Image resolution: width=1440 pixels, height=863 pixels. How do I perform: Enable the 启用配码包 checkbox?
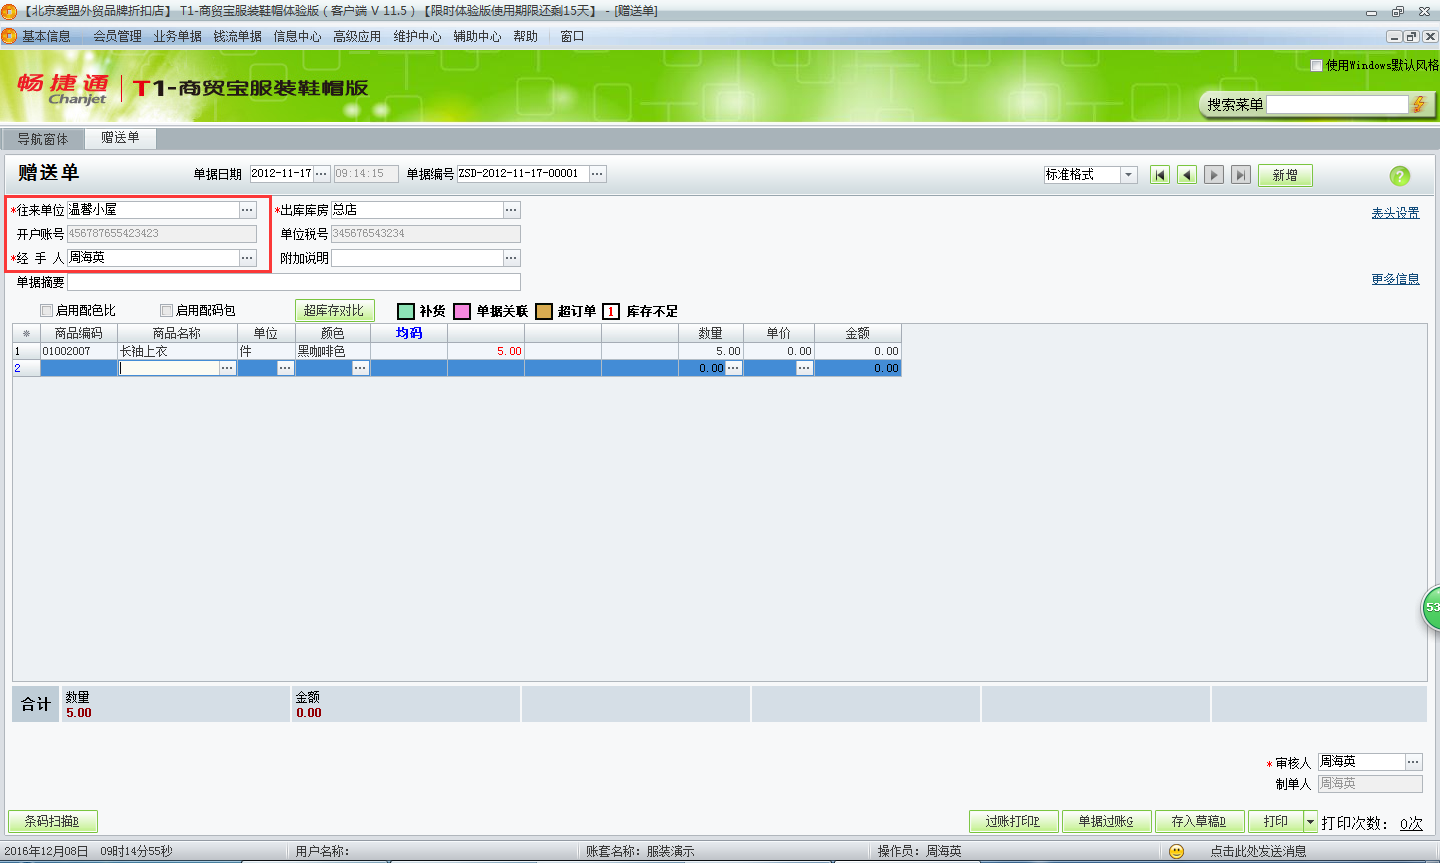point(167,311)
